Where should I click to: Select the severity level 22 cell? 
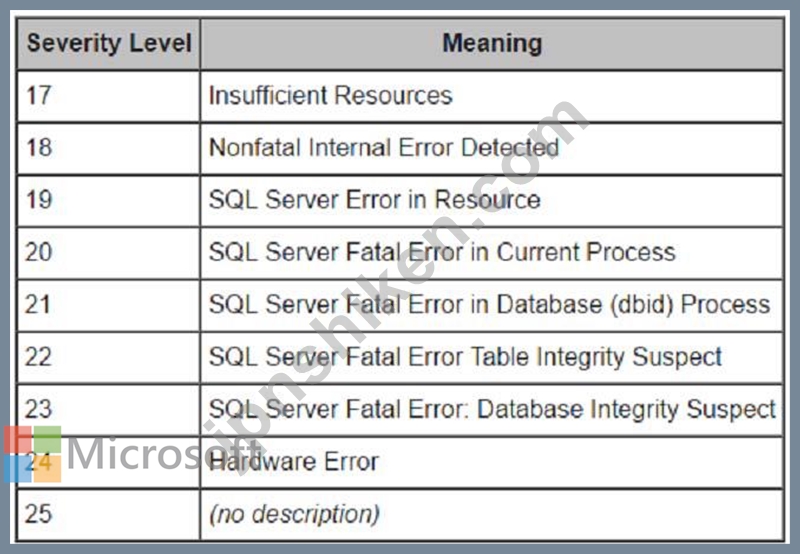pyautogui.click(x=108, y=358)
